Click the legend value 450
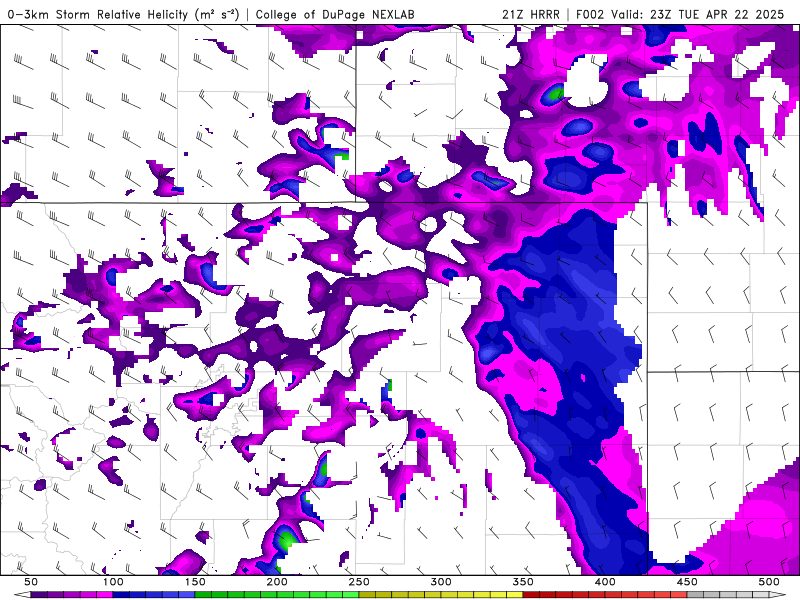Image resolution: width=800 pixels, height=600 pixels. pos(687,582)
